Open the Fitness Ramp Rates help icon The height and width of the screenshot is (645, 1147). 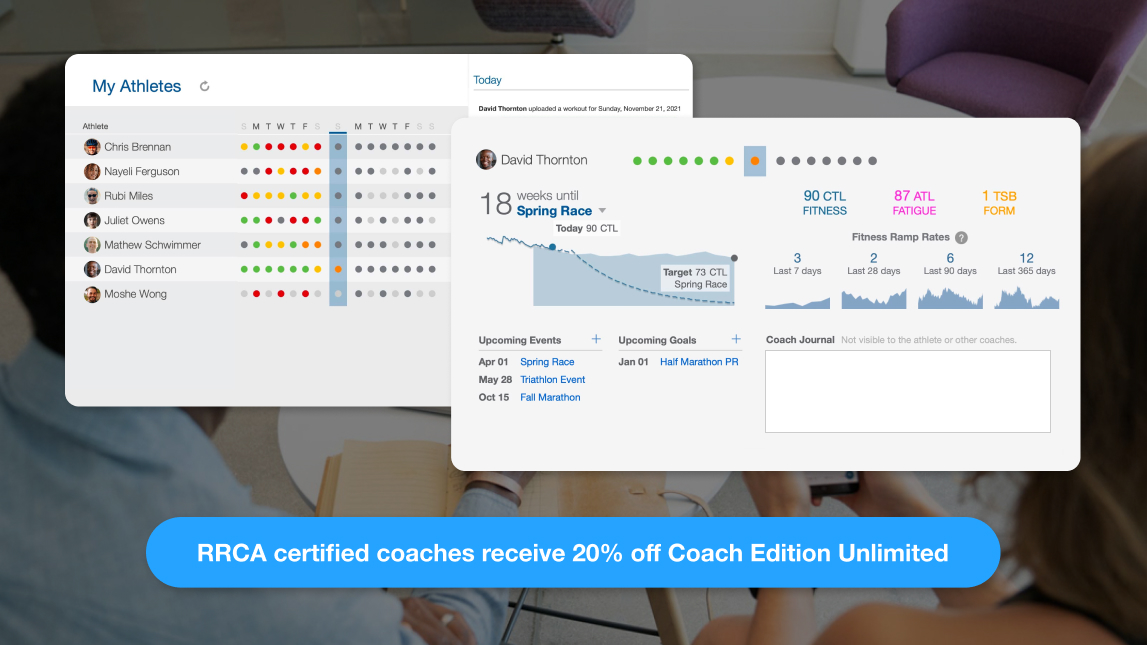pyautogui.click(x=961, y=238)
